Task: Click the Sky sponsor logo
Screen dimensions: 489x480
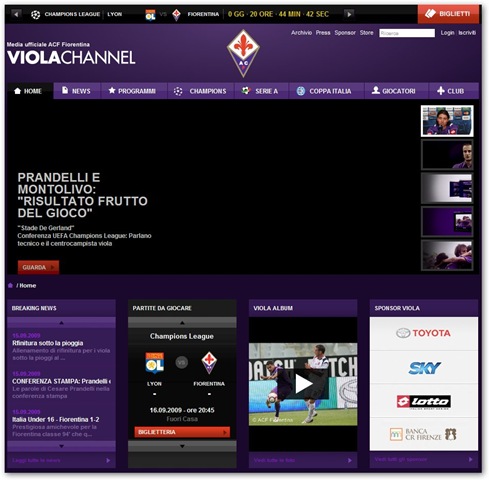Action: pyautogui.click(x=424, y=368)
